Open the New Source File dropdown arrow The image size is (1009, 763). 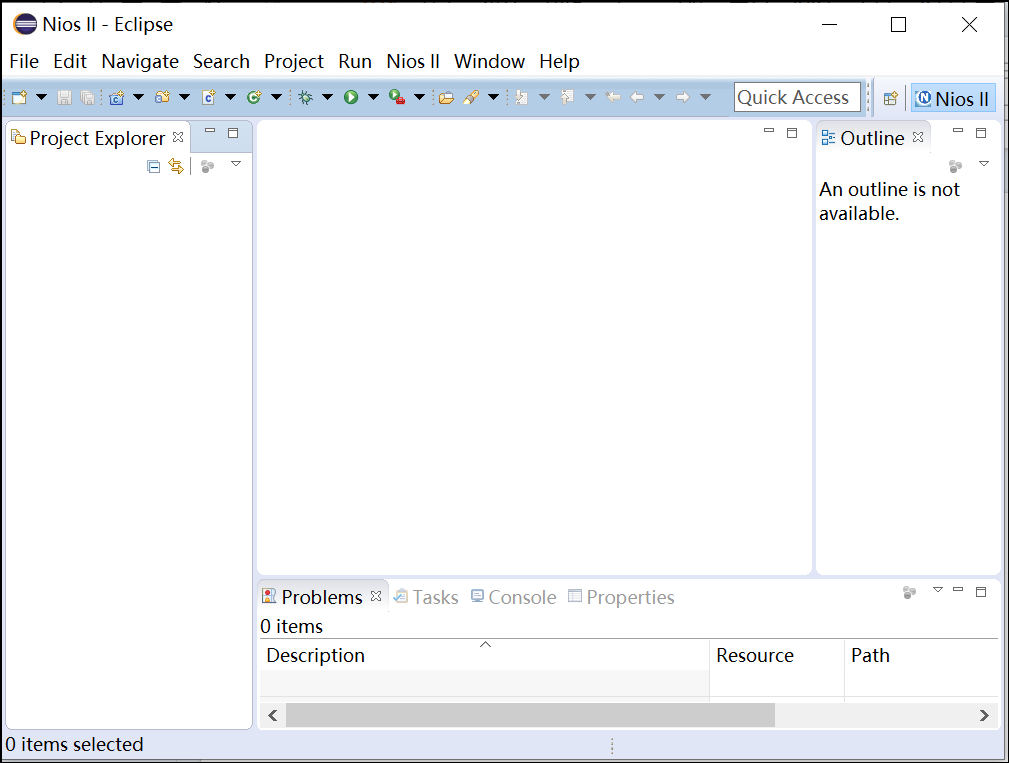pyautogui.click(x=230, y=97)
